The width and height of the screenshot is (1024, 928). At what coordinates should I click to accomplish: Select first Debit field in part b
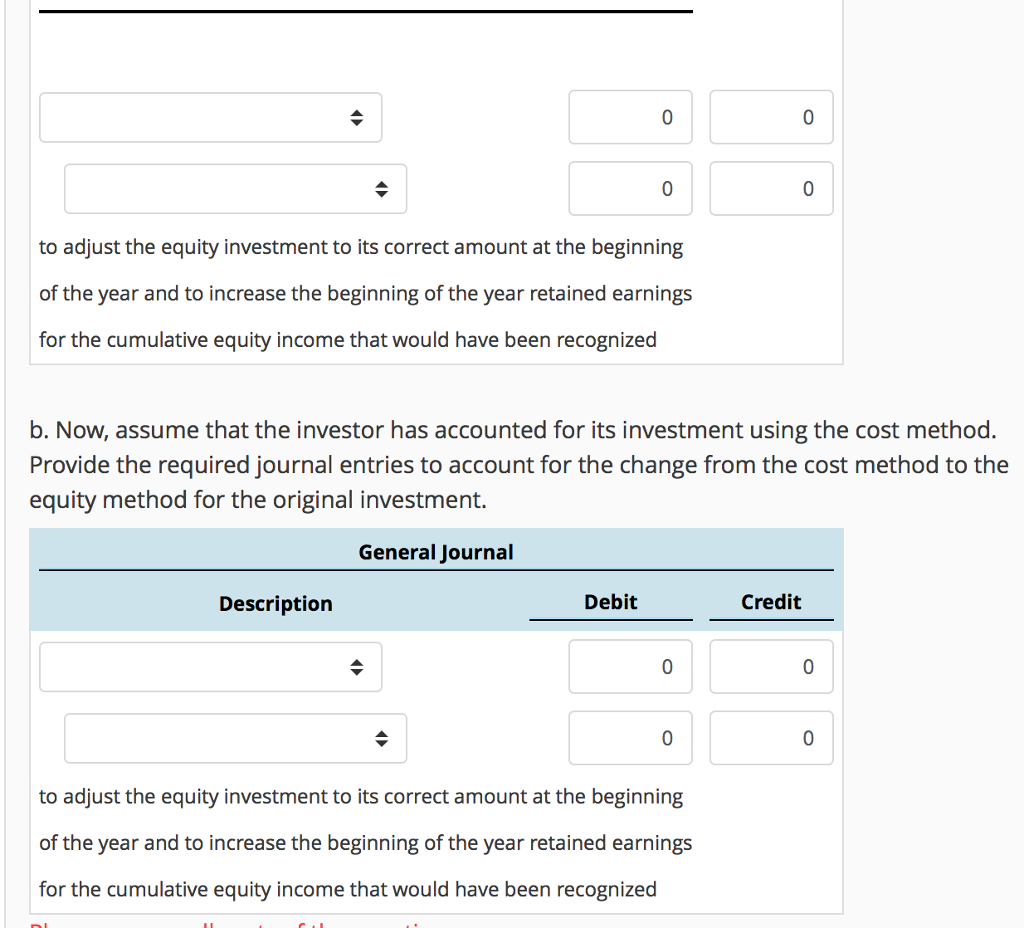click(630, 667)
